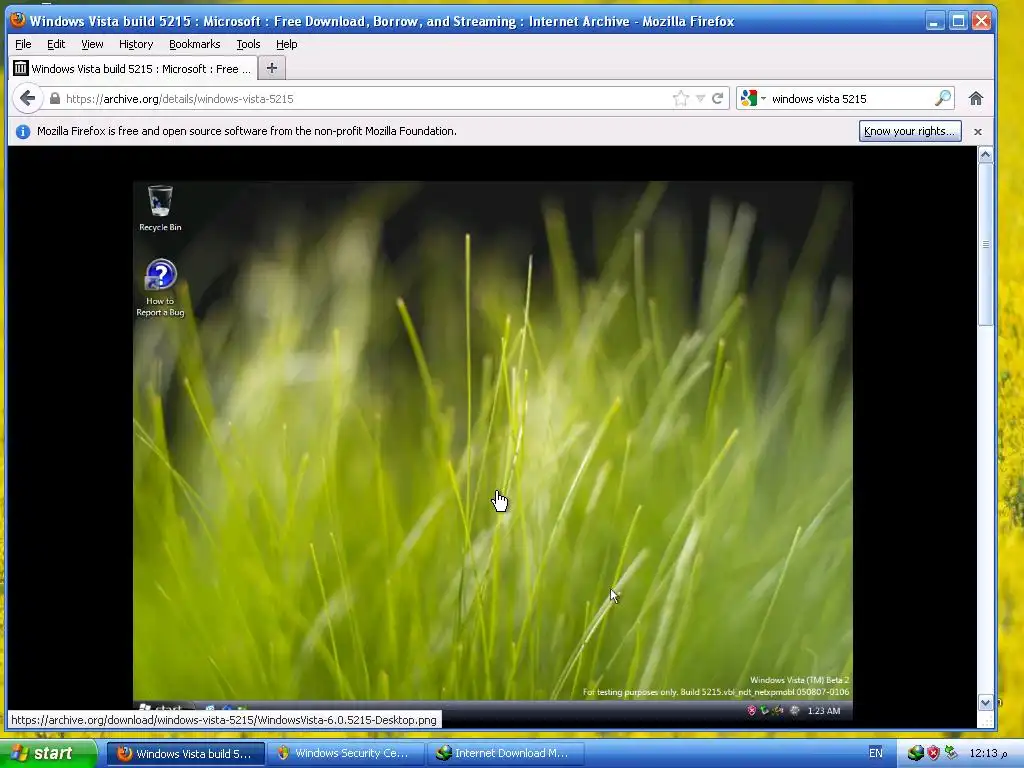This screenshot has width=1024, height=768.
Task: Click How to Report a Bug icon
Action: pyautogui.click(x=160, y=288)
